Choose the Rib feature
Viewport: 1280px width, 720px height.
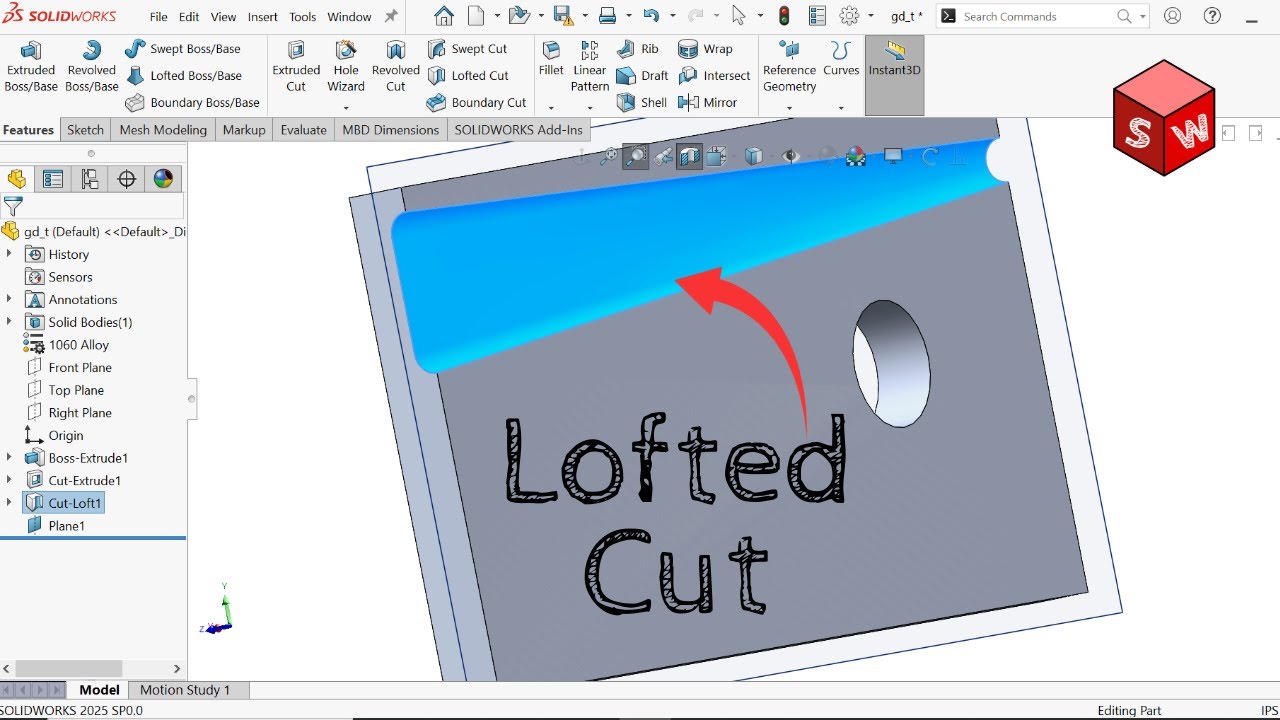click(x=637, y=48)
